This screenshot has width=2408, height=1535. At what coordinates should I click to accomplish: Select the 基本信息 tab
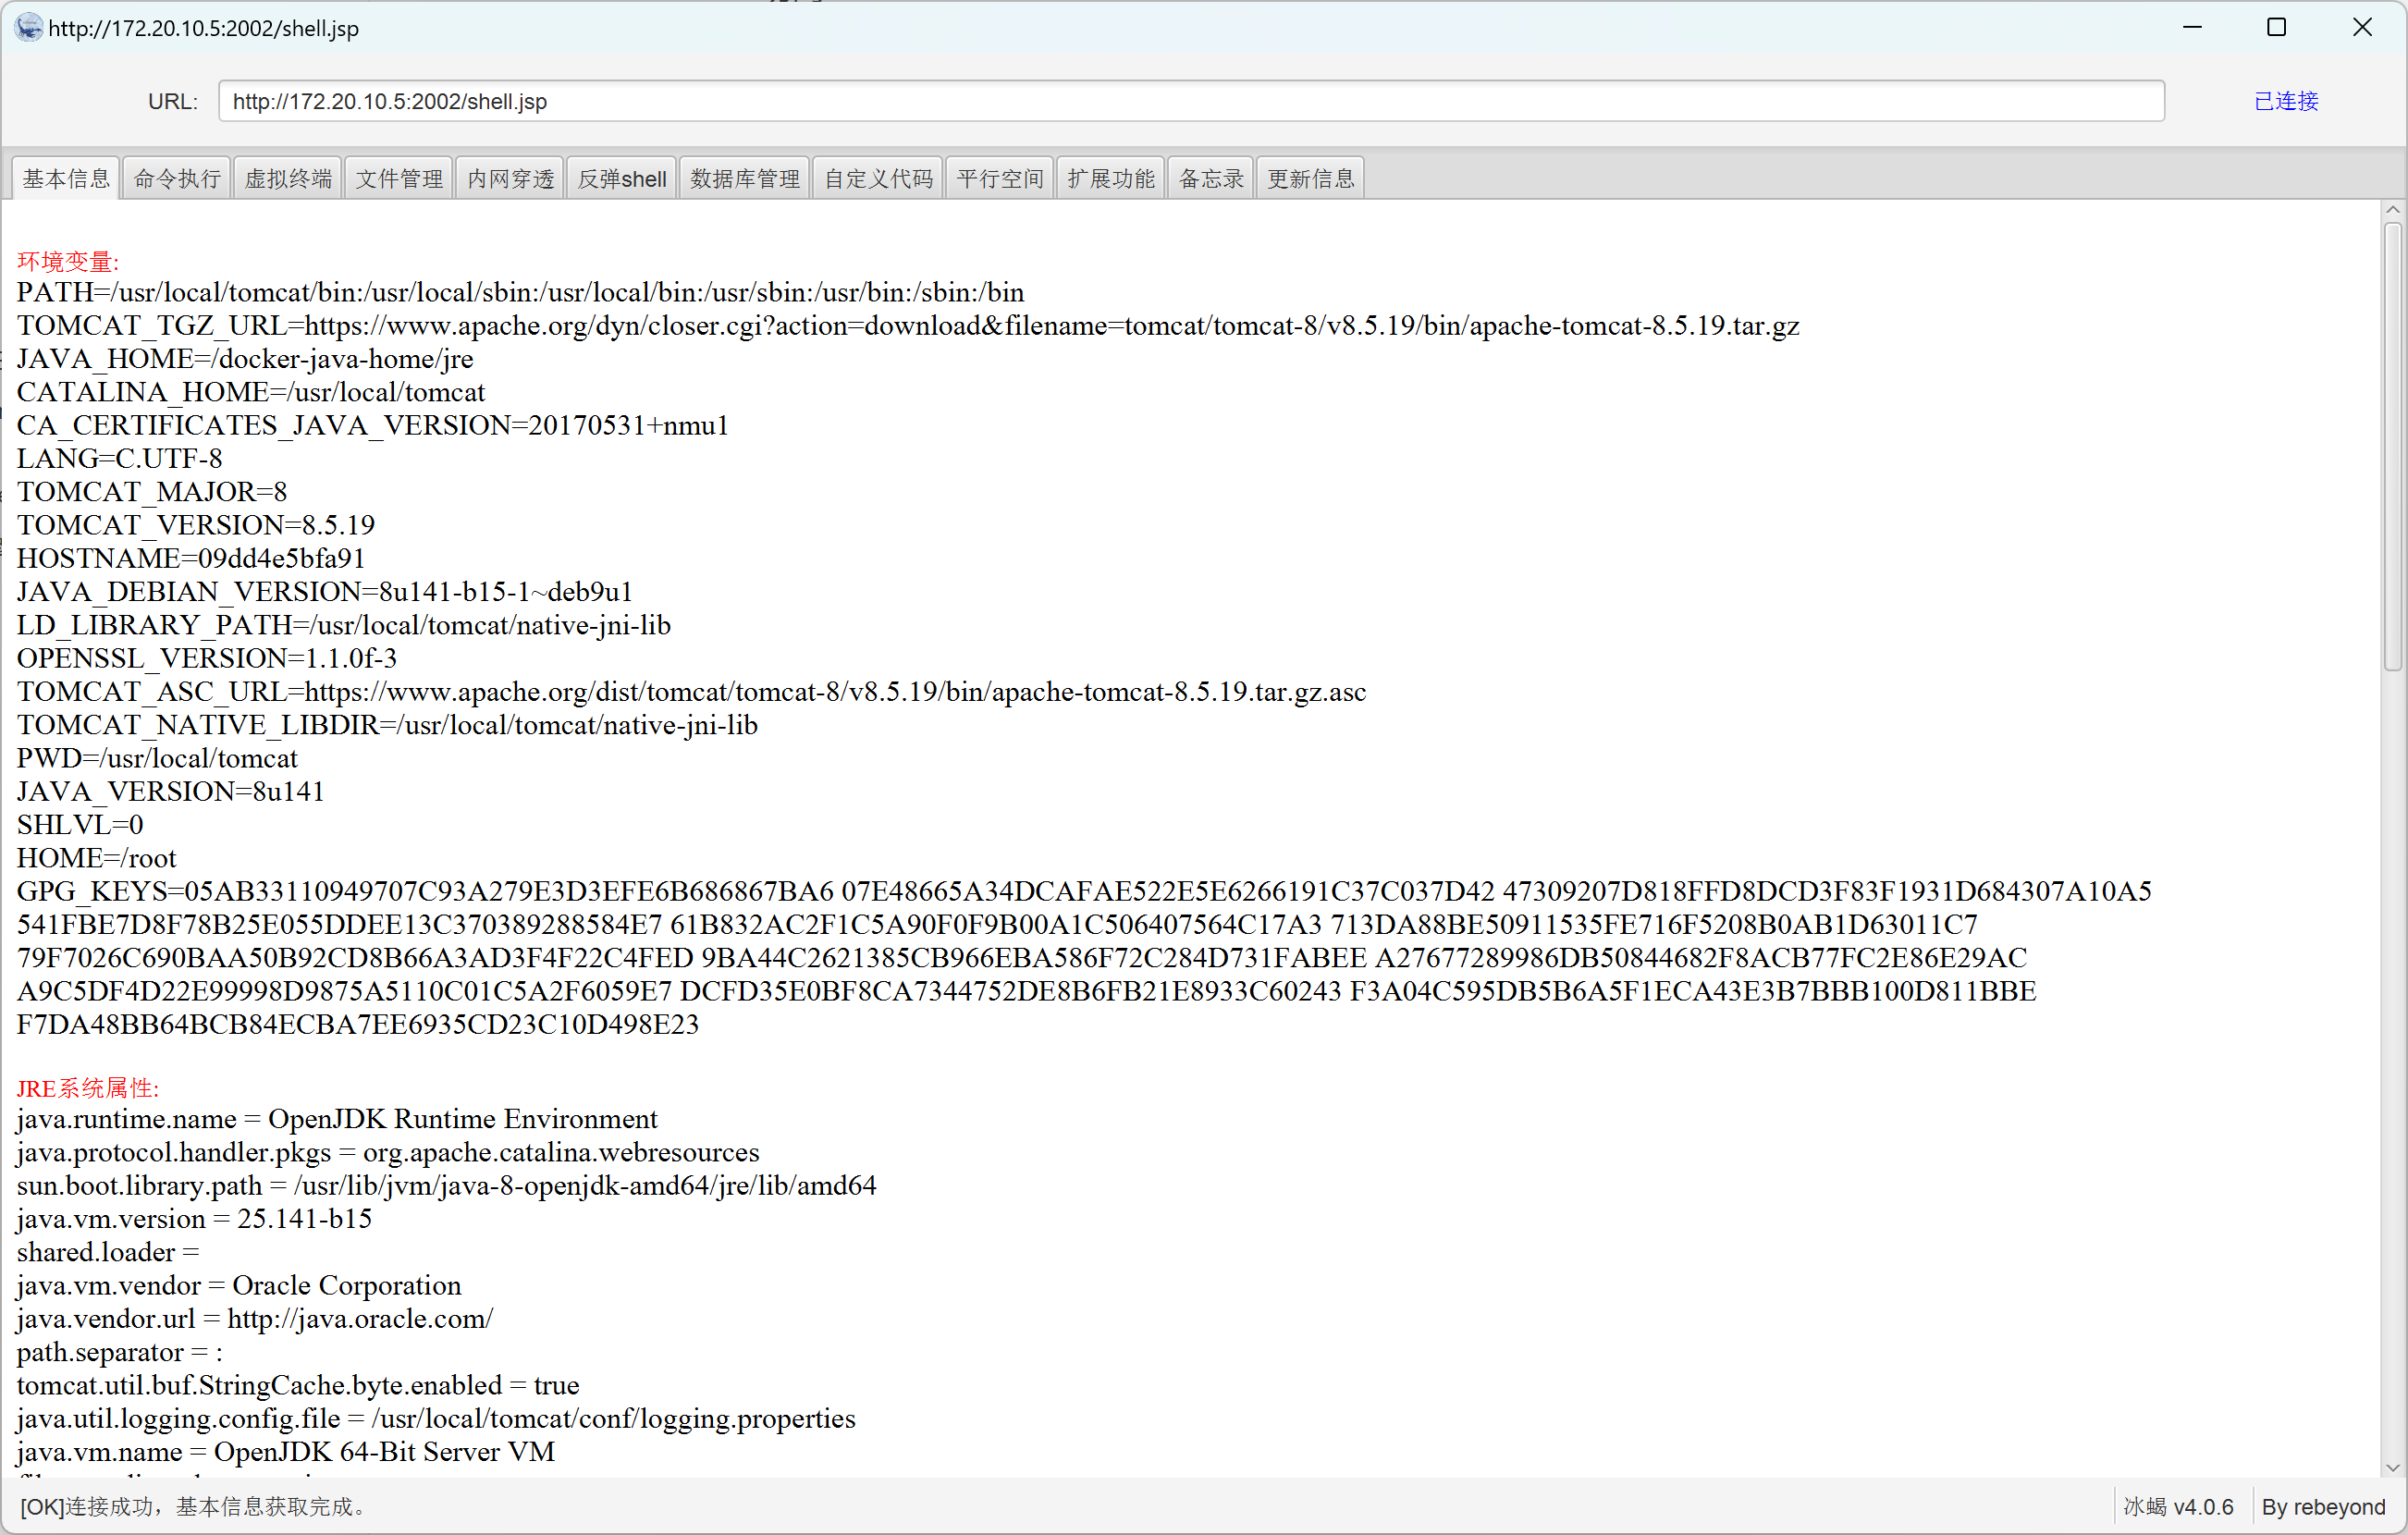point(66,179)
